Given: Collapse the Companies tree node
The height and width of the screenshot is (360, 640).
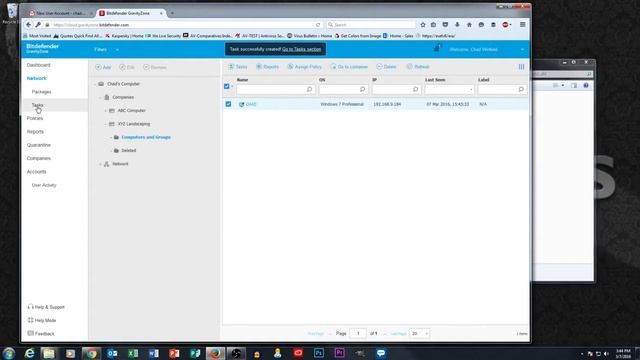Looking at the screenshot, I should coord(100,98).
